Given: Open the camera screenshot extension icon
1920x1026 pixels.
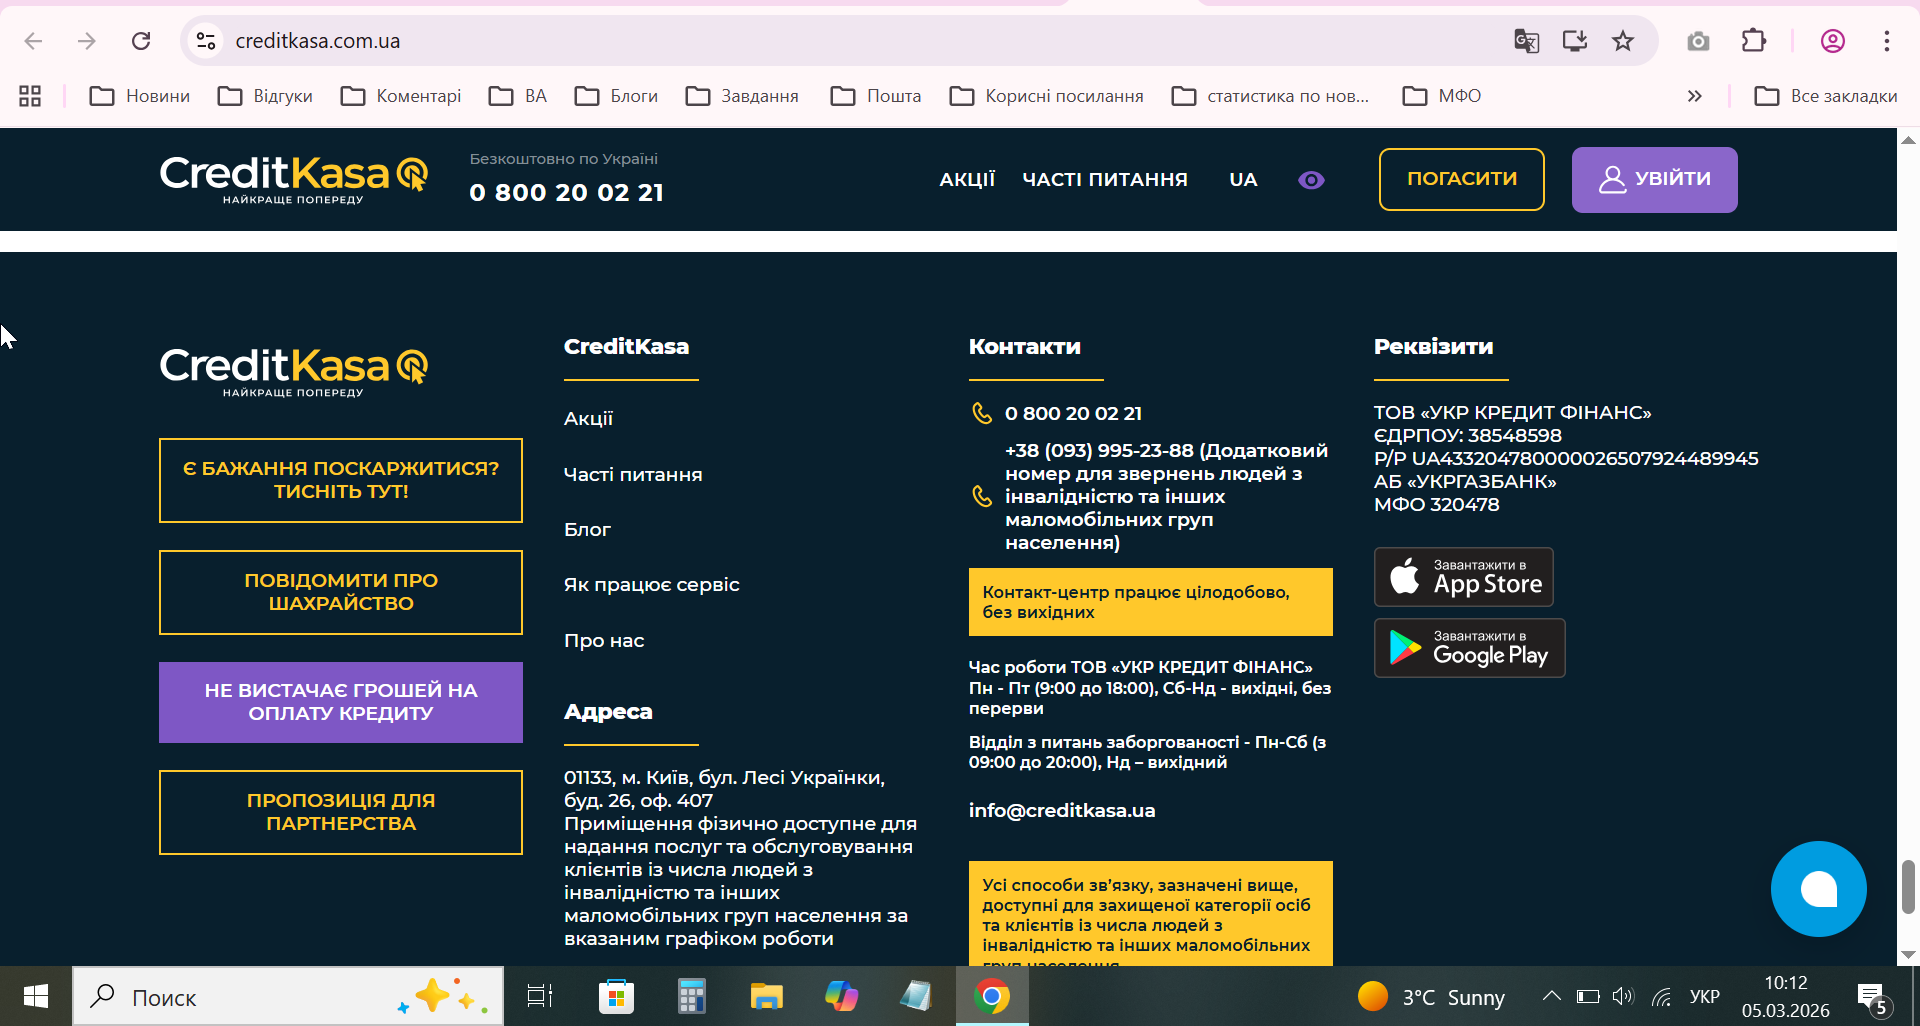Looking at the screenshot, I should (1698, 41).
